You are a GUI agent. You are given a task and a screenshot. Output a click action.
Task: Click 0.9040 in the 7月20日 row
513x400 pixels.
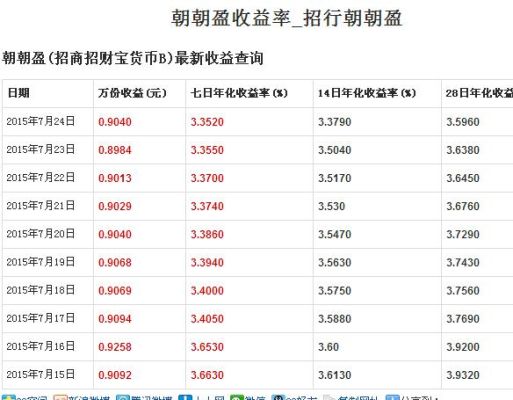tap(115, 235)
